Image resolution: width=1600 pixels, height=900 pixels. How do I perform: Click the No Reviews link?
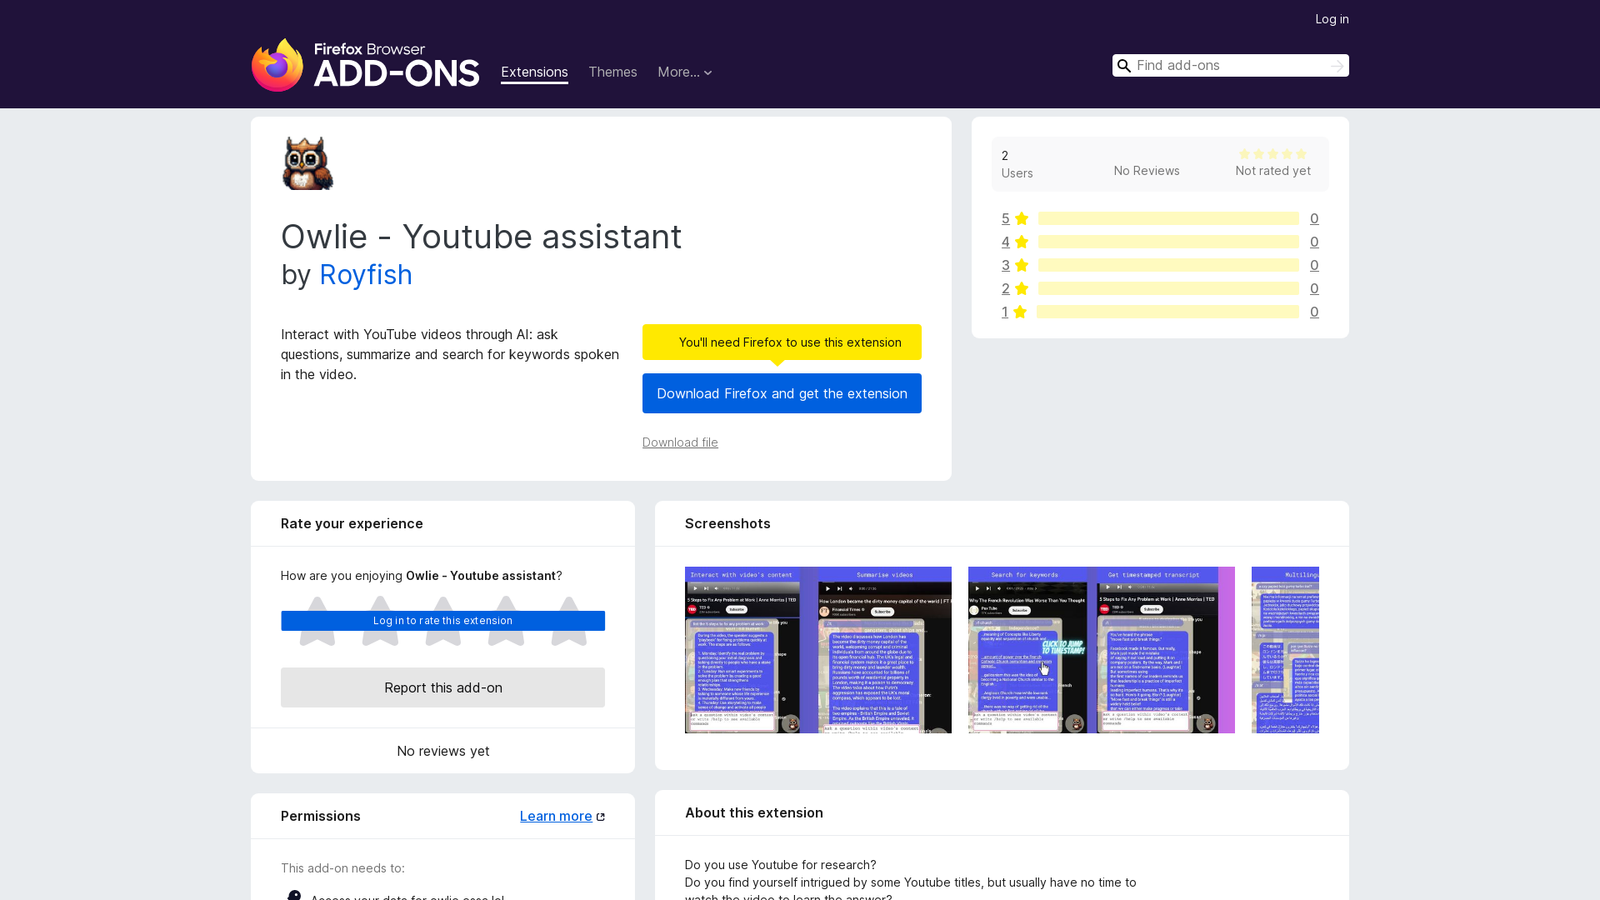tap(1147, 171)
